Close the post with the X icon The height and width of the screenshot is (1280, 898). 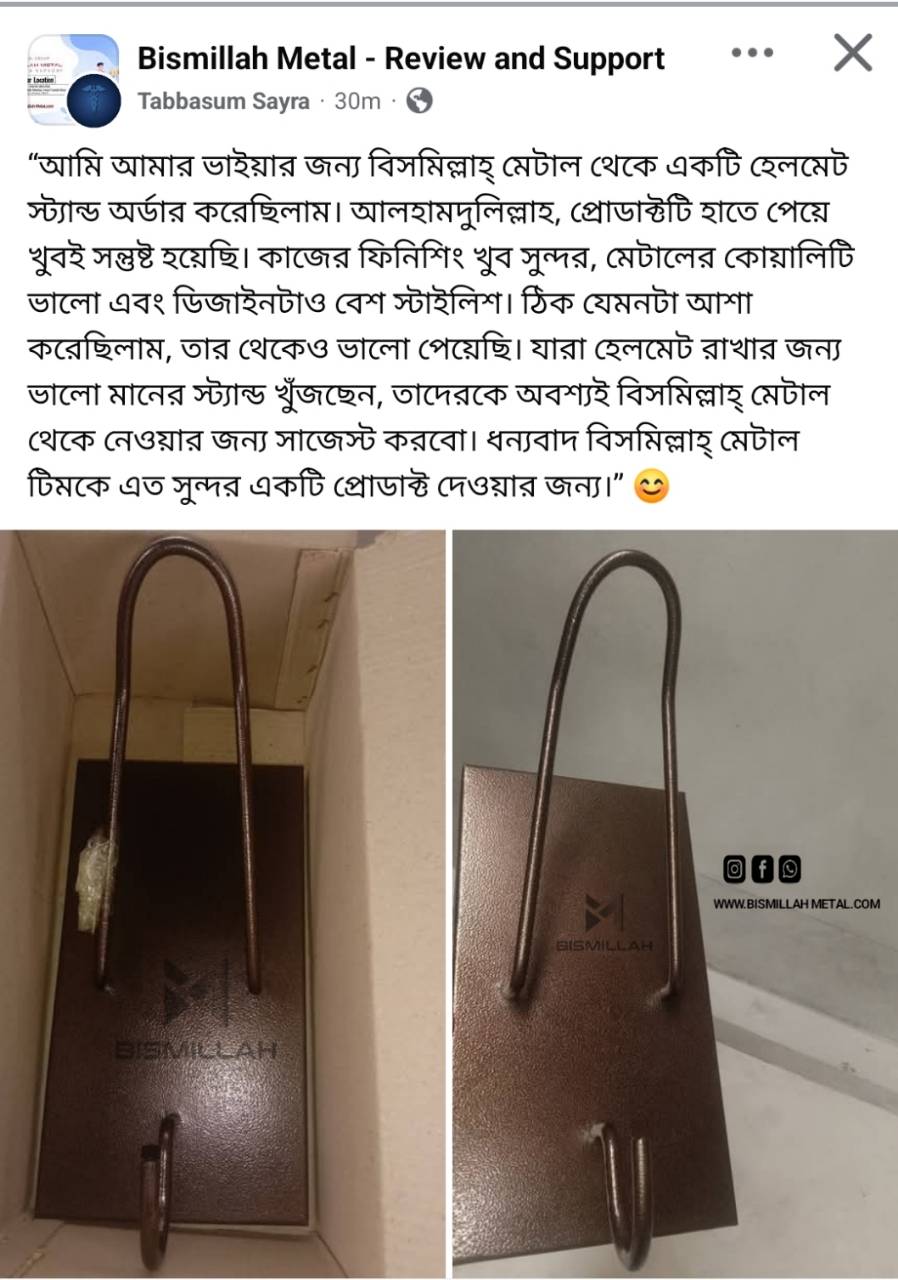tap(853, 53)
